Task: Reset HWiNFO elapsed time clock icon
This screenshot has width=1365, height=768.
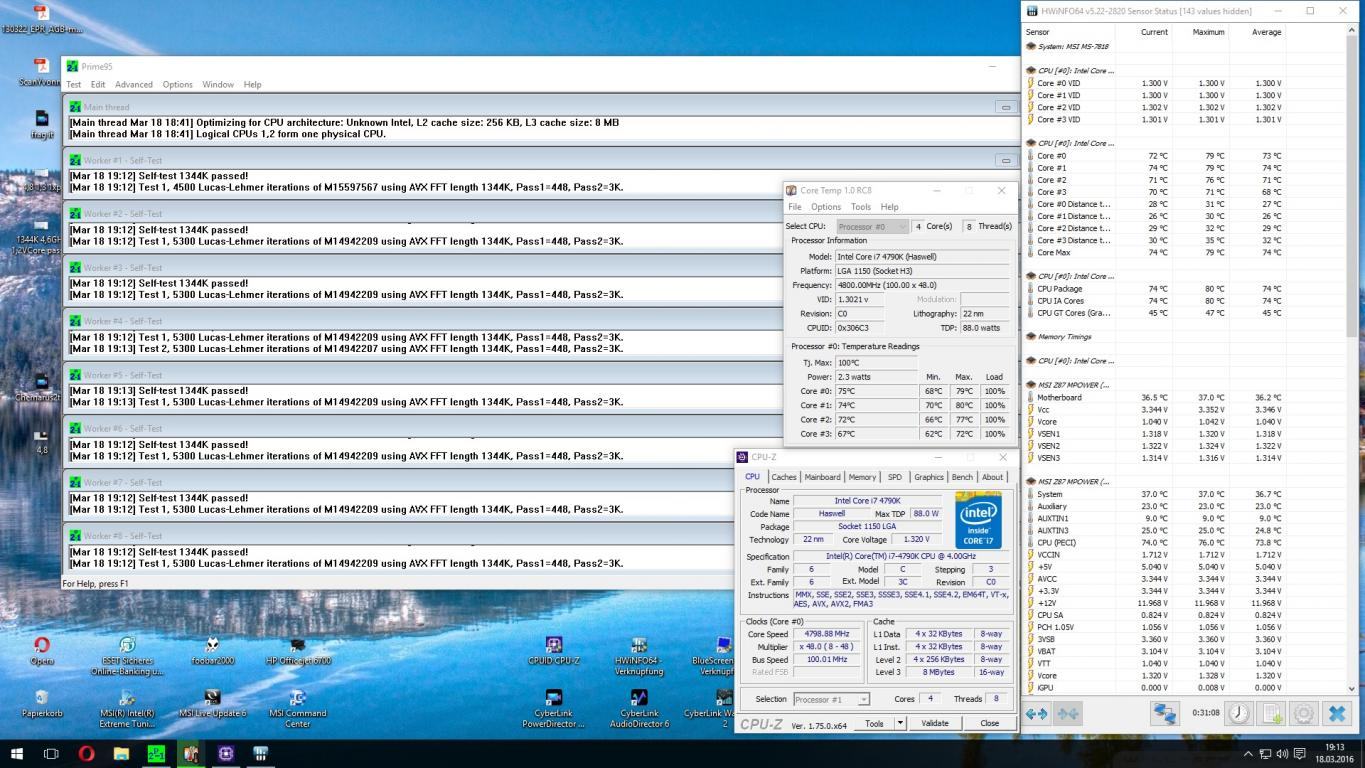Action: pos(1239,713)
